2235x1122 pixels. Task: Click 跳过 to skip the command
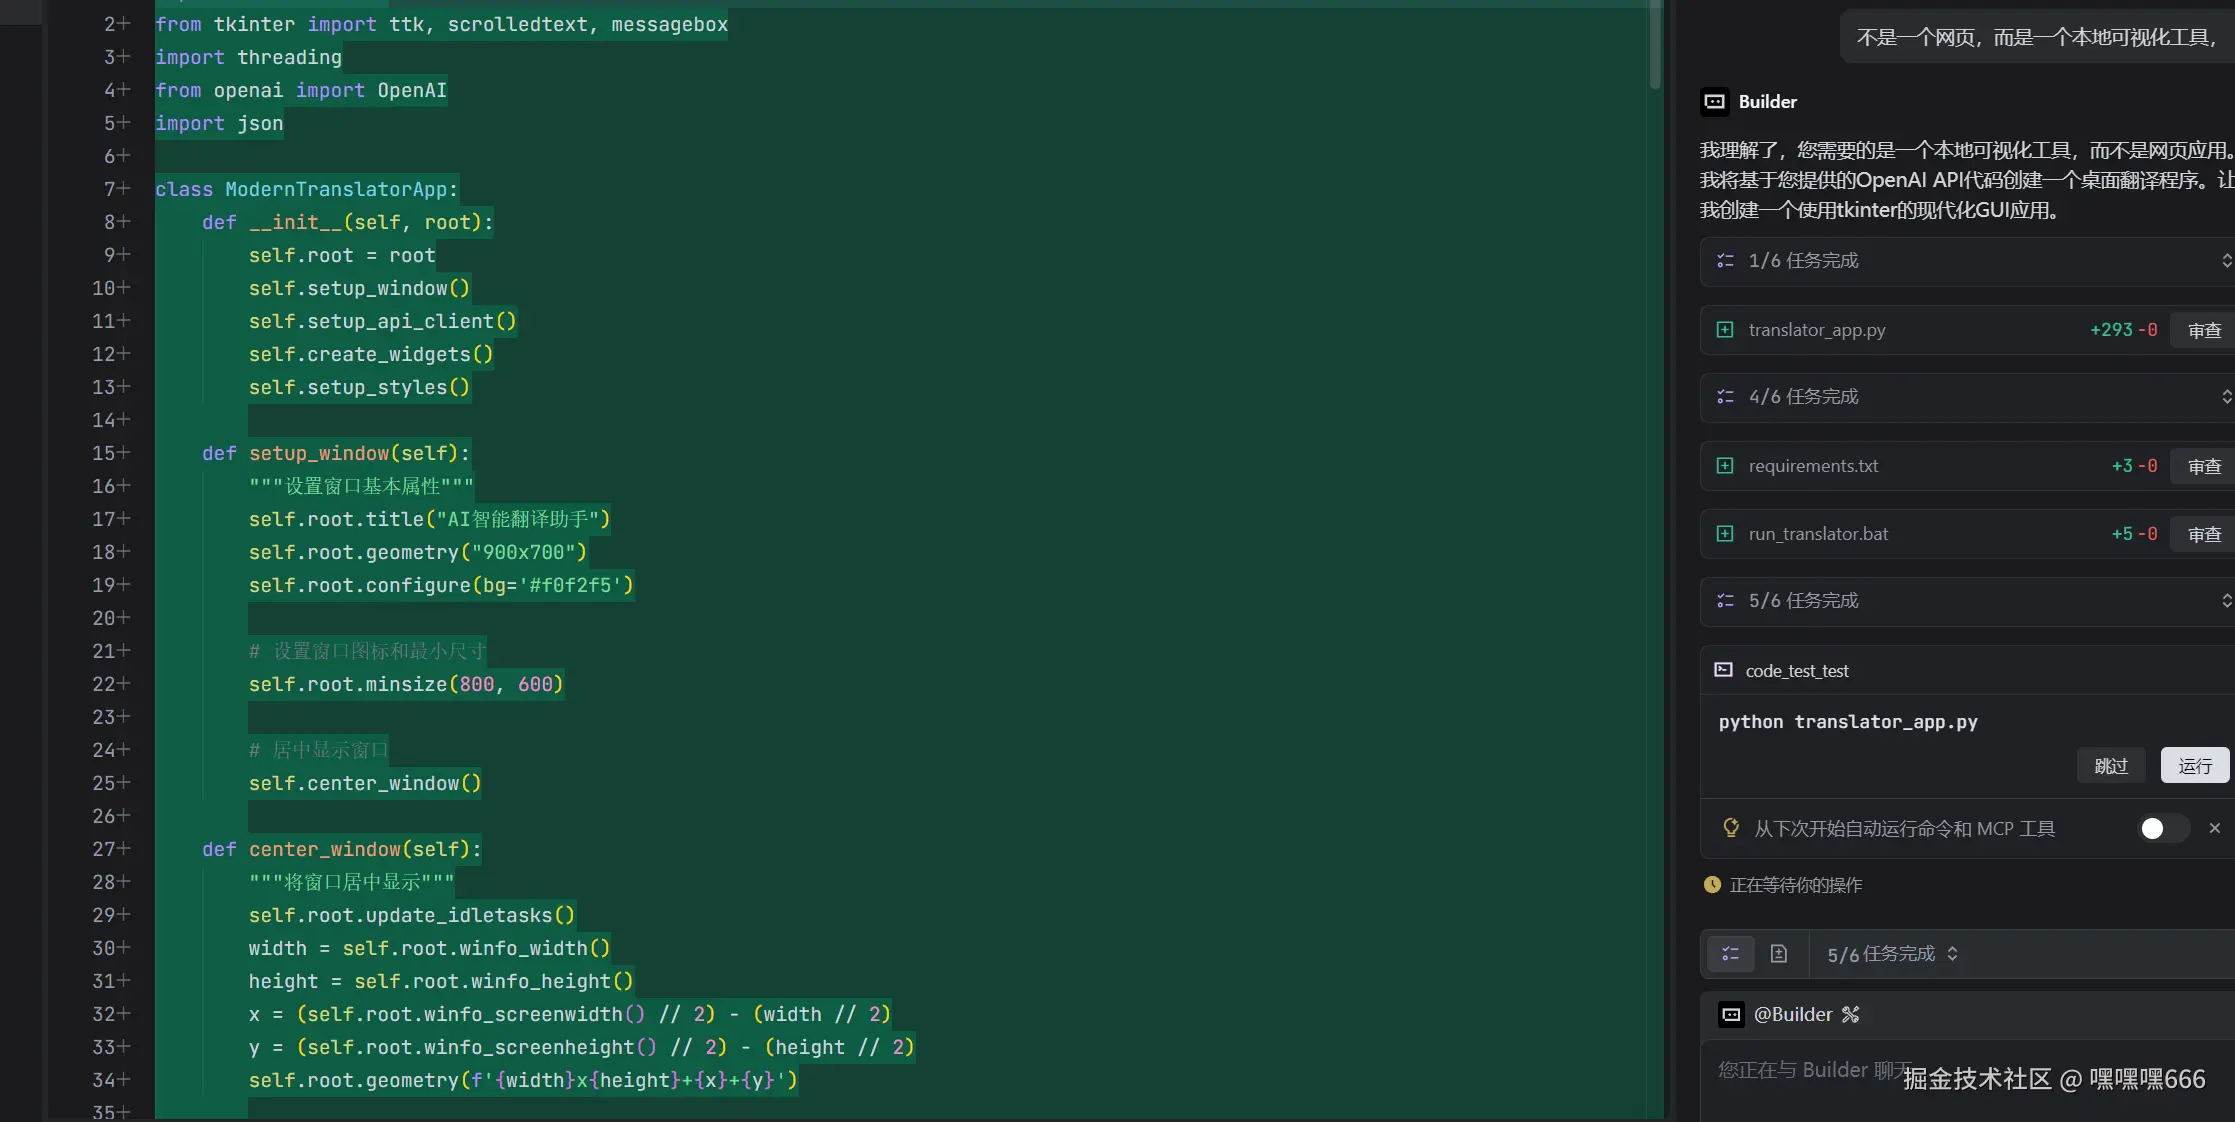[x=2110, y=766]
